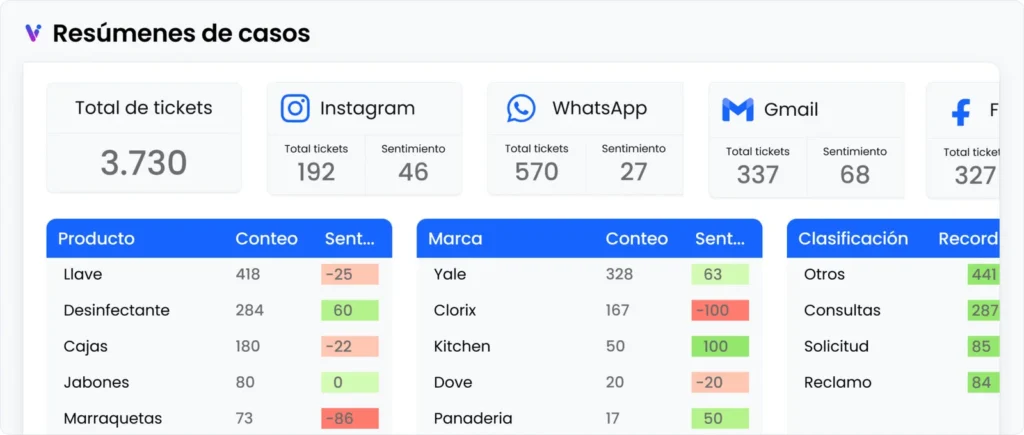Click the Instagram icon

(295, 108)
